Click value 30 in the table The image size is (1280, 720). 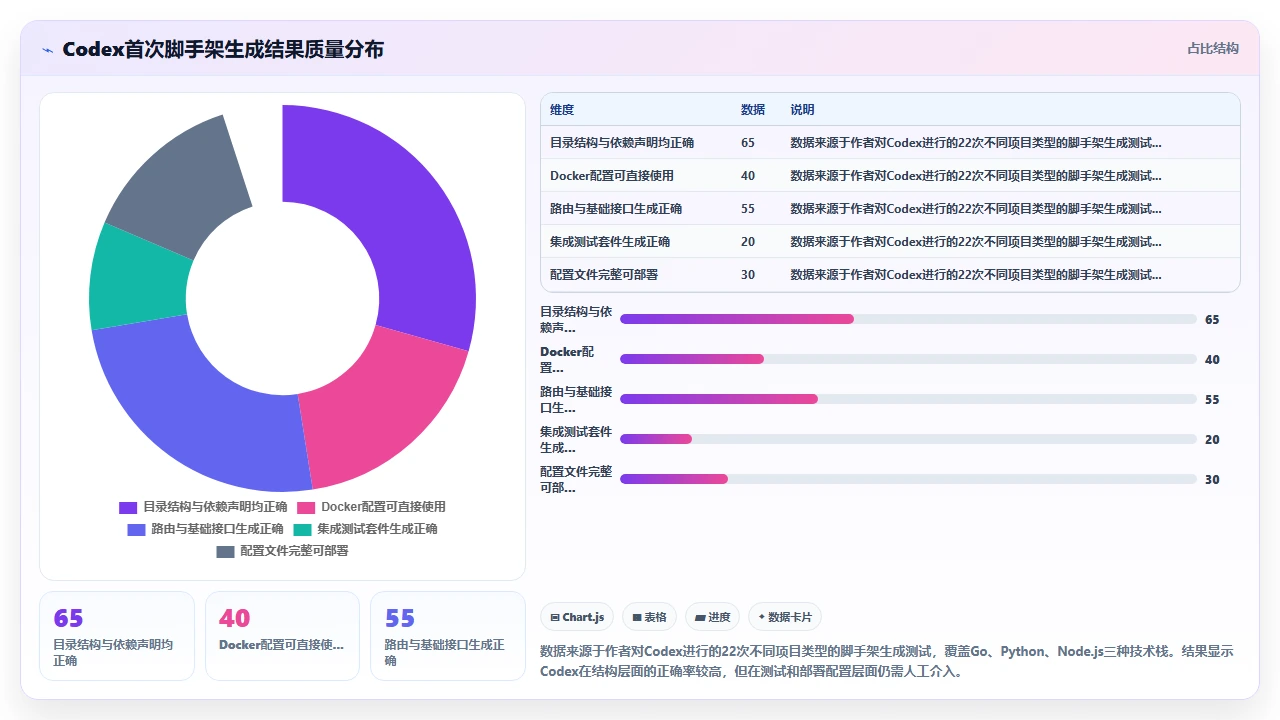748,275
